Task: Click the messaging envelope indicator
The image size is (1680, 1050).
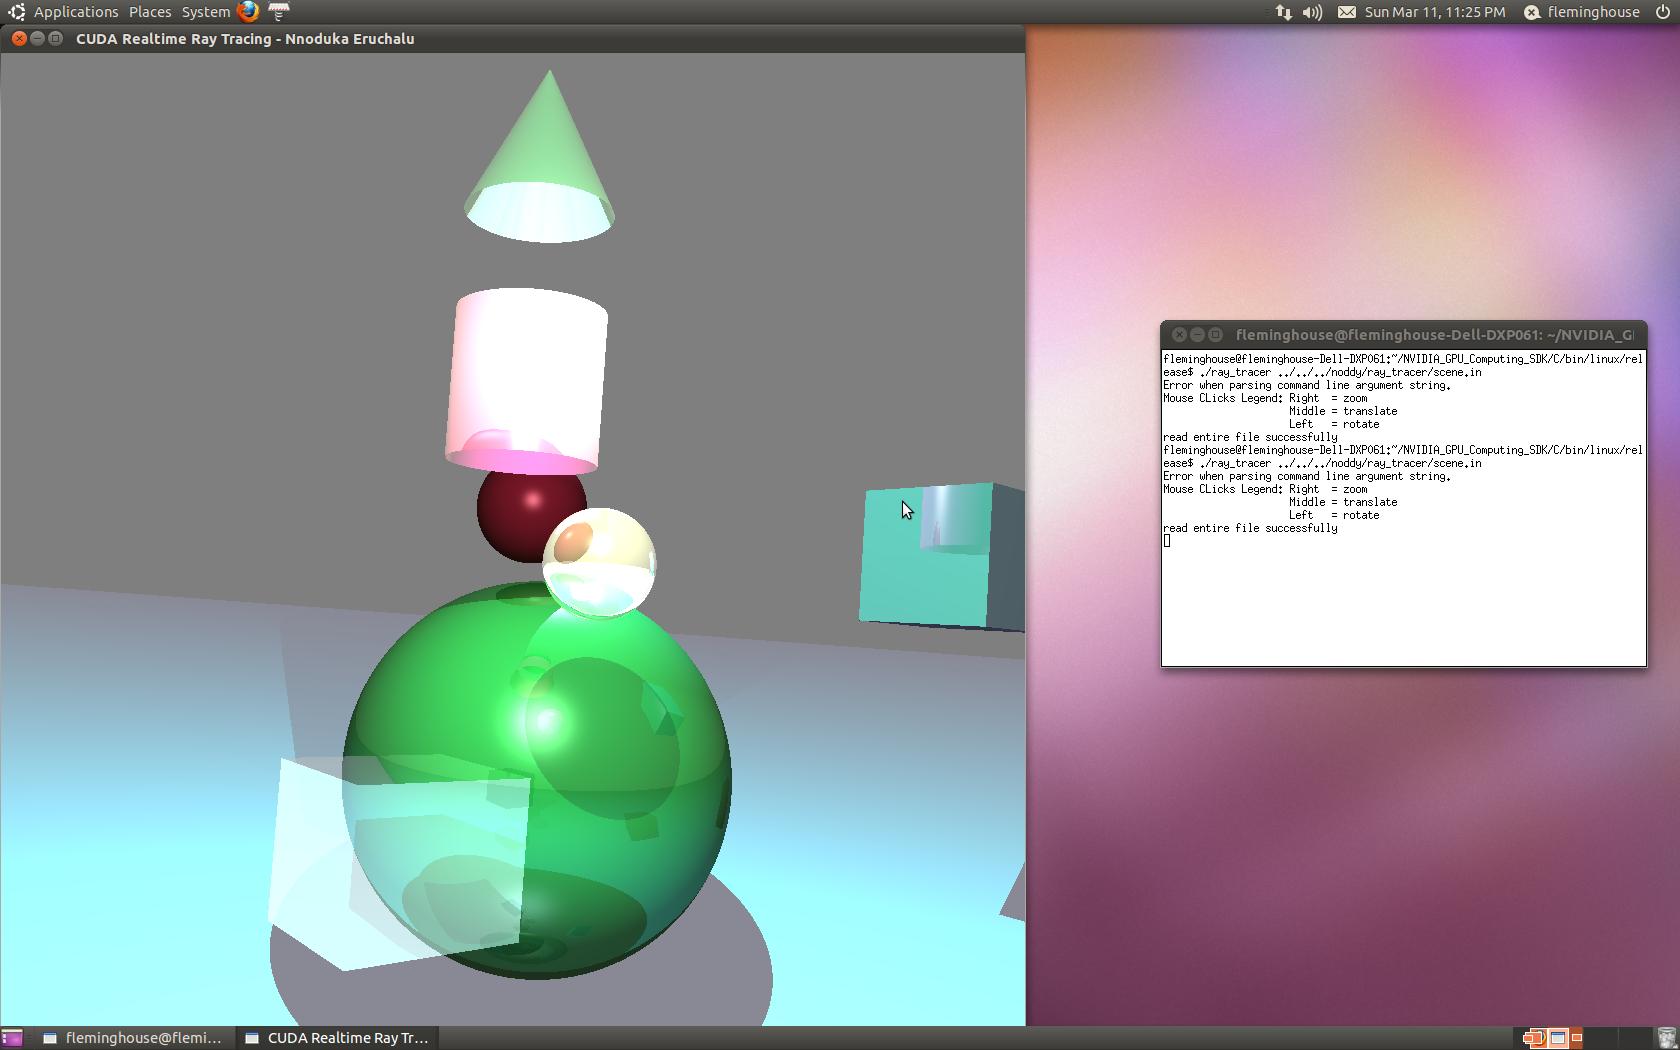Action: [x=1345, y=12]
